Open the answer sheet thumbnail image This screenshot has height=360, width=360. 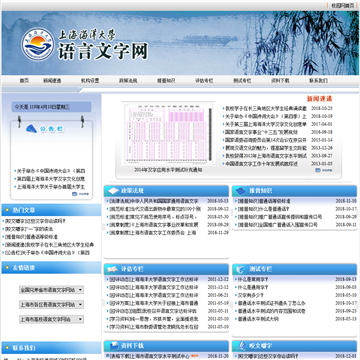pyautogui.click(x=168, y=134)
